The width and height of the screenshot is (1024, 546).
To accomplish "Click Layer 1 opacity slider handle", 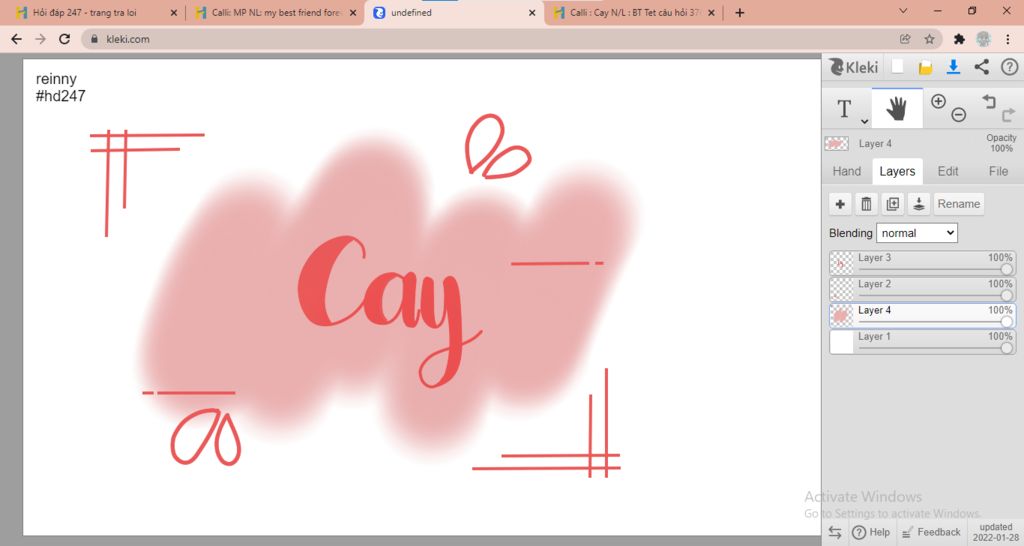I will tap(1006, 348).
